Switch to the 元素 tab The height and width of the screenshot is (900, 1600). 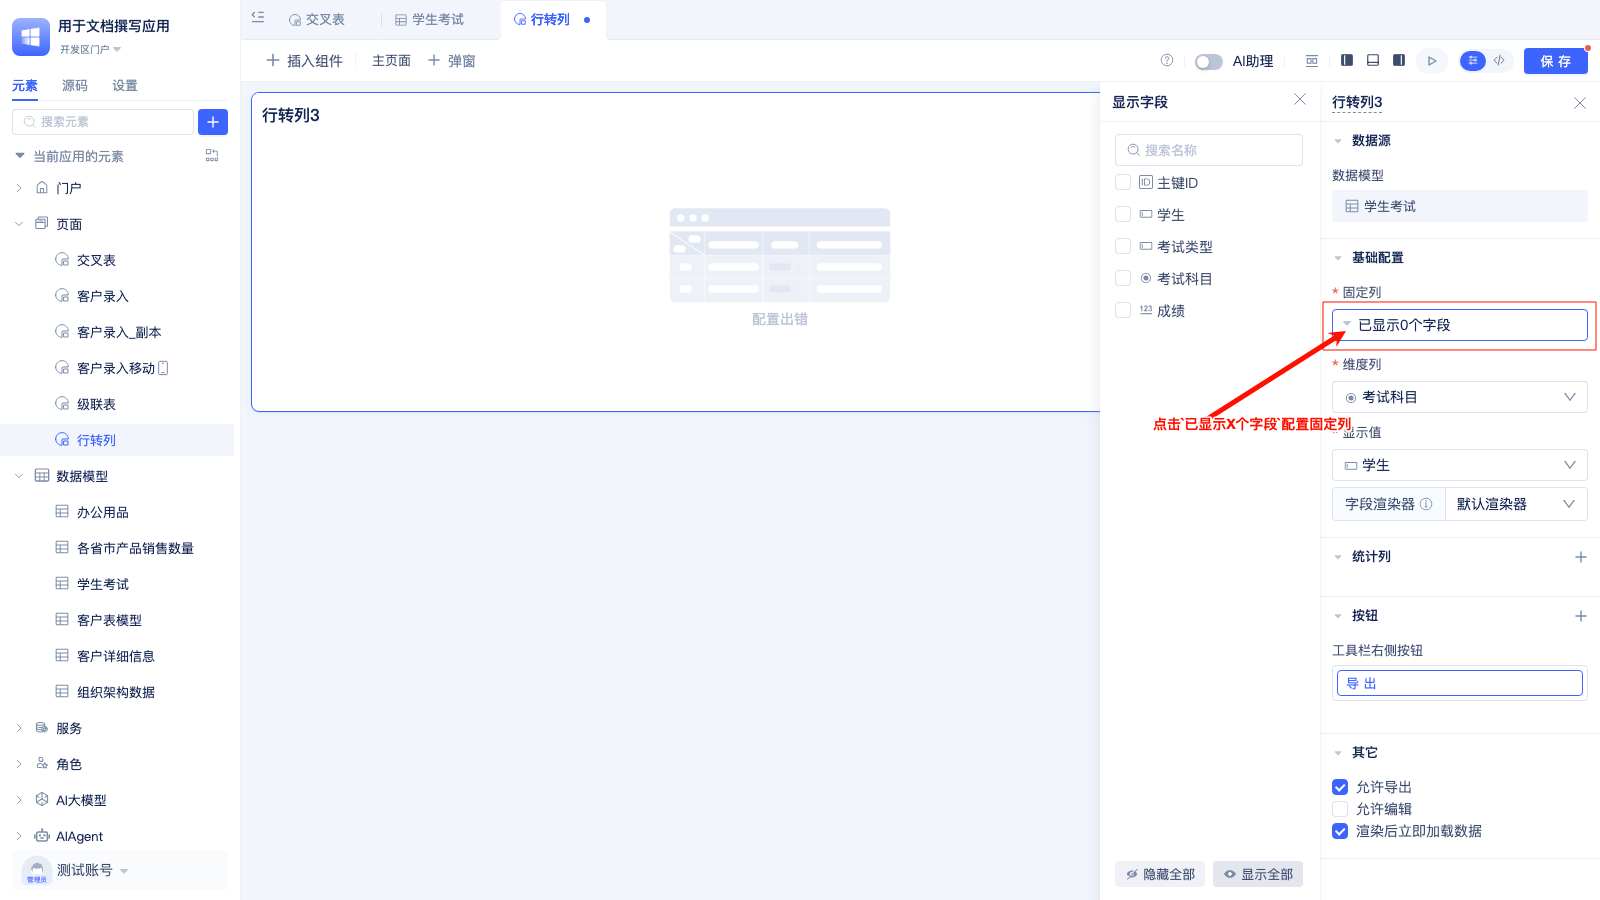coord(25,86)
